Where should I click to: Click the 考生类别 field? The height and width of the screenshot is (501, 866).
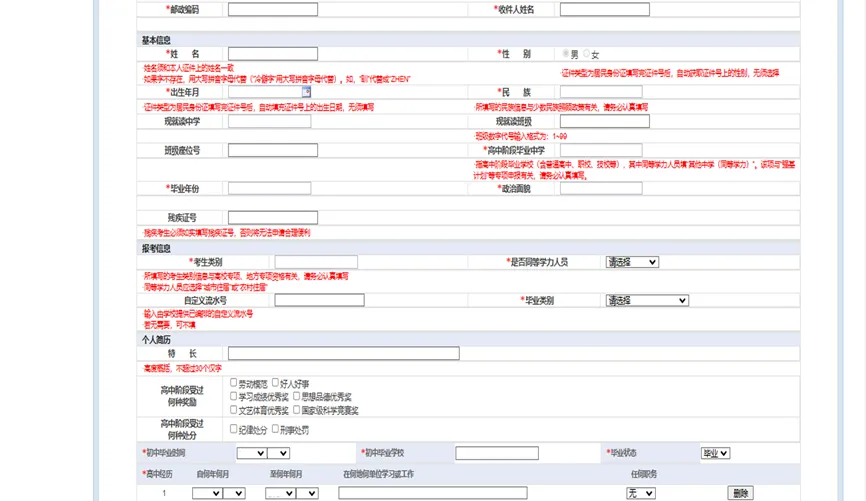point(316,262)
